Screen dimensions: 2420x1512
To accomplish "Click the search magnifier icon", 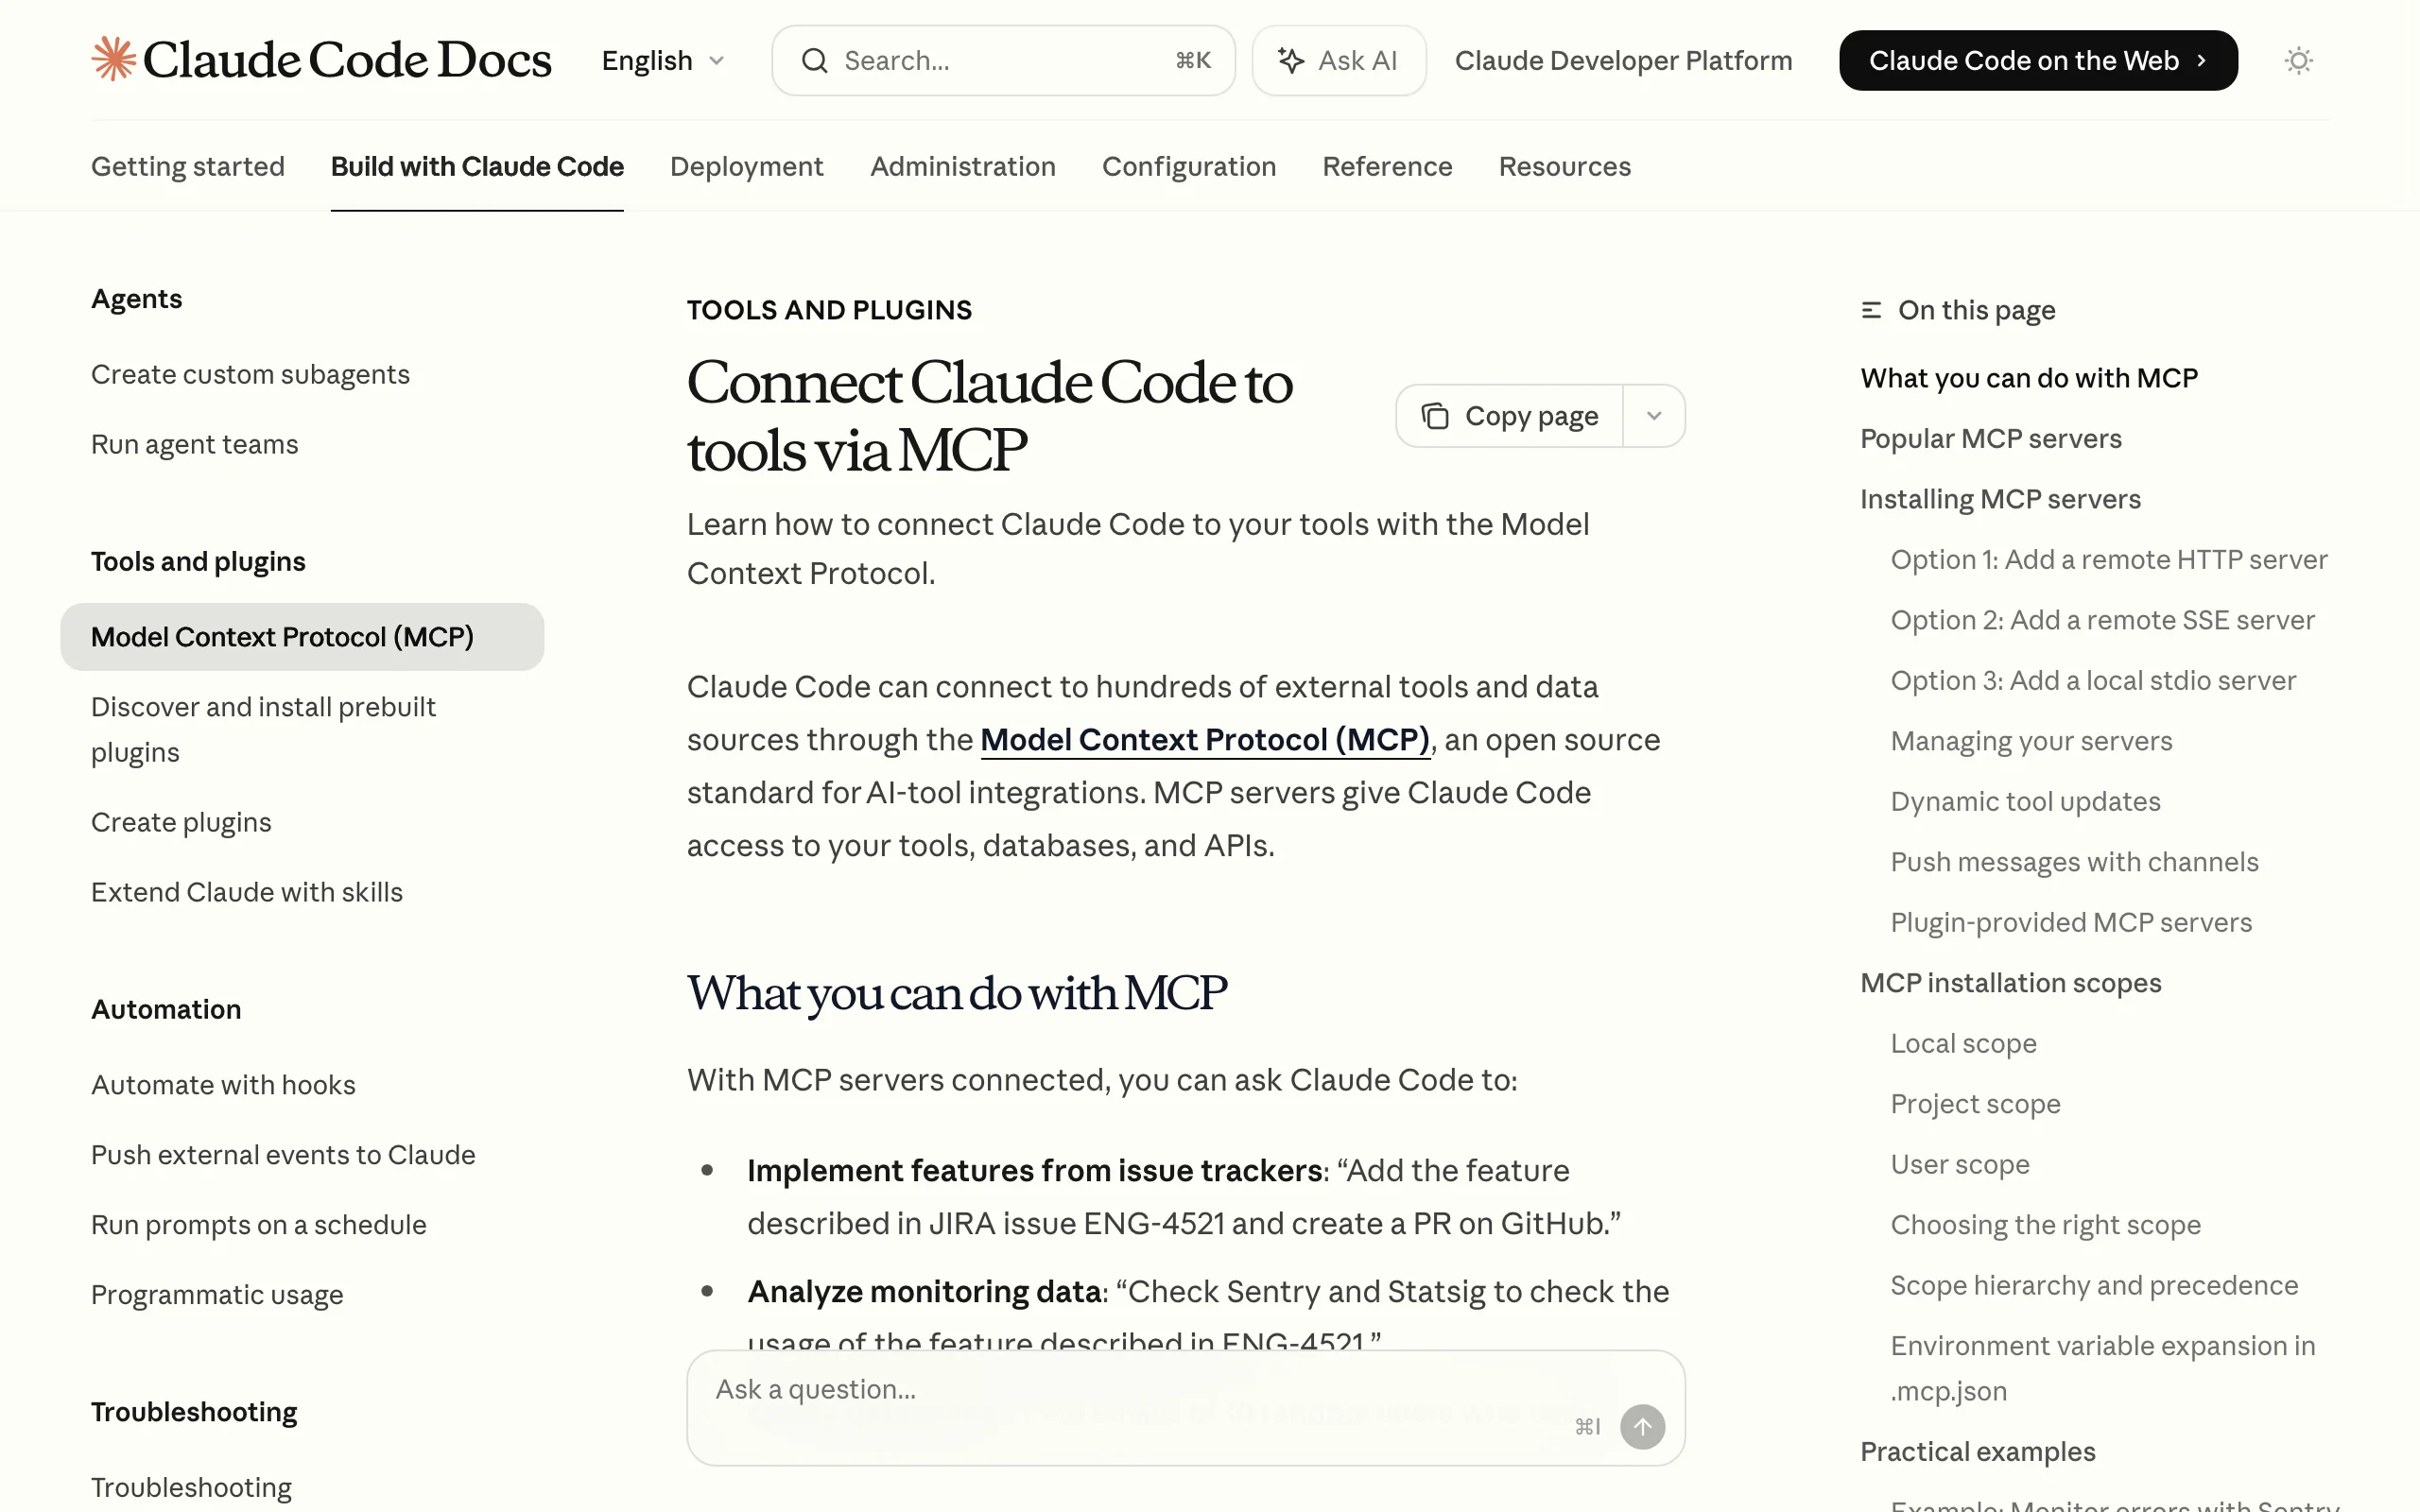I will coord(815,61).
